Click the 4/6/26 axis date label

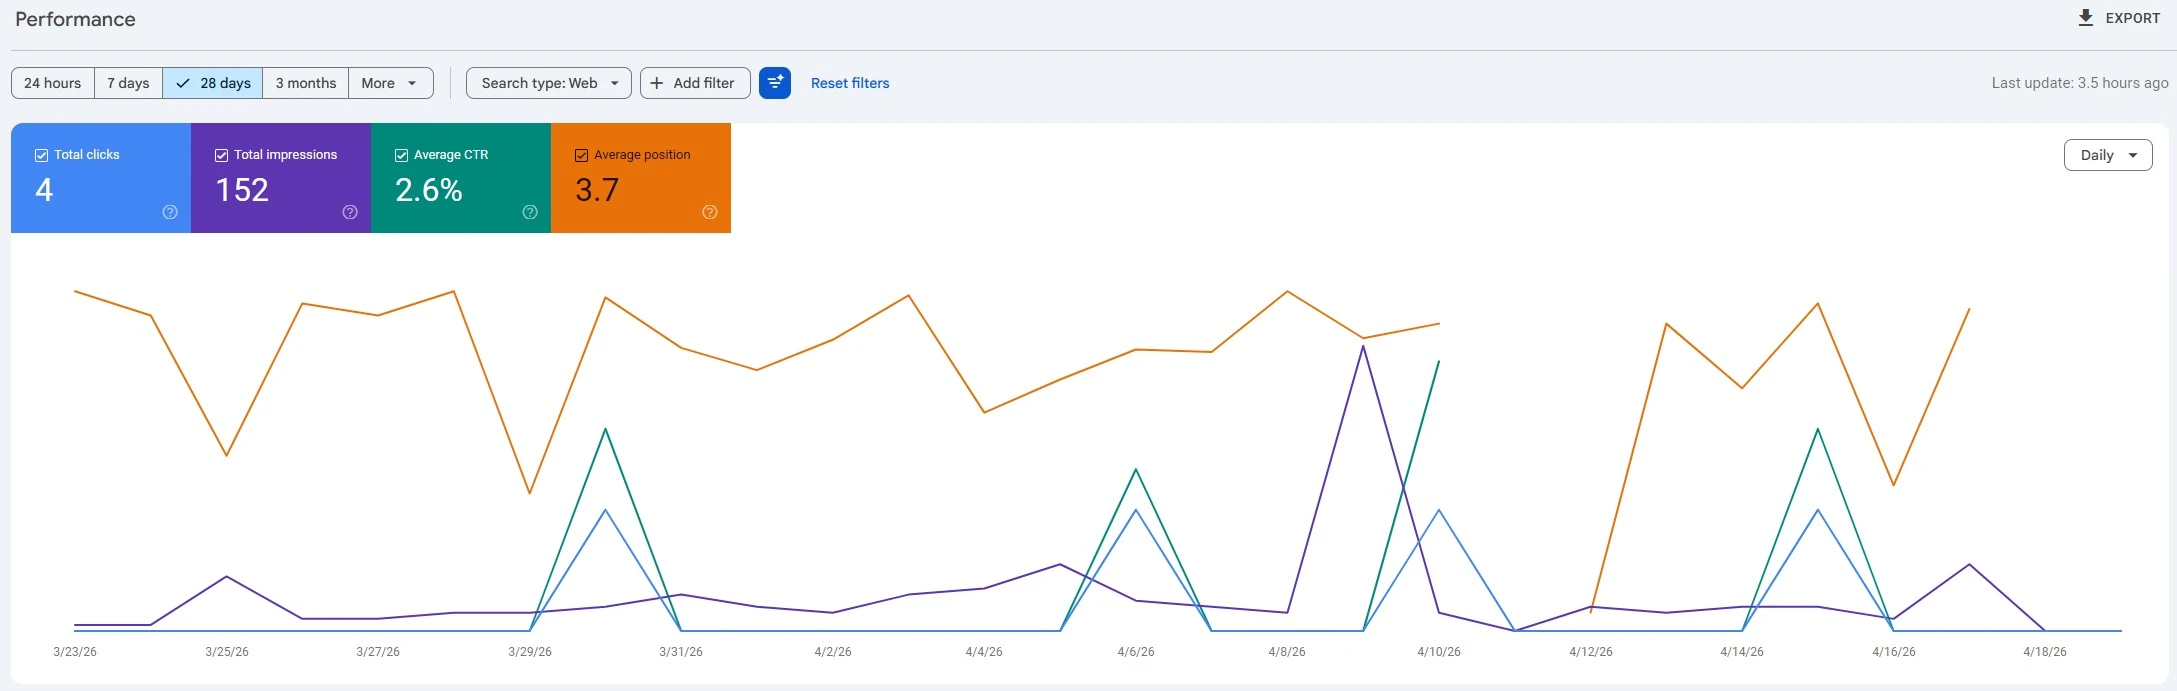[1136, 652]
